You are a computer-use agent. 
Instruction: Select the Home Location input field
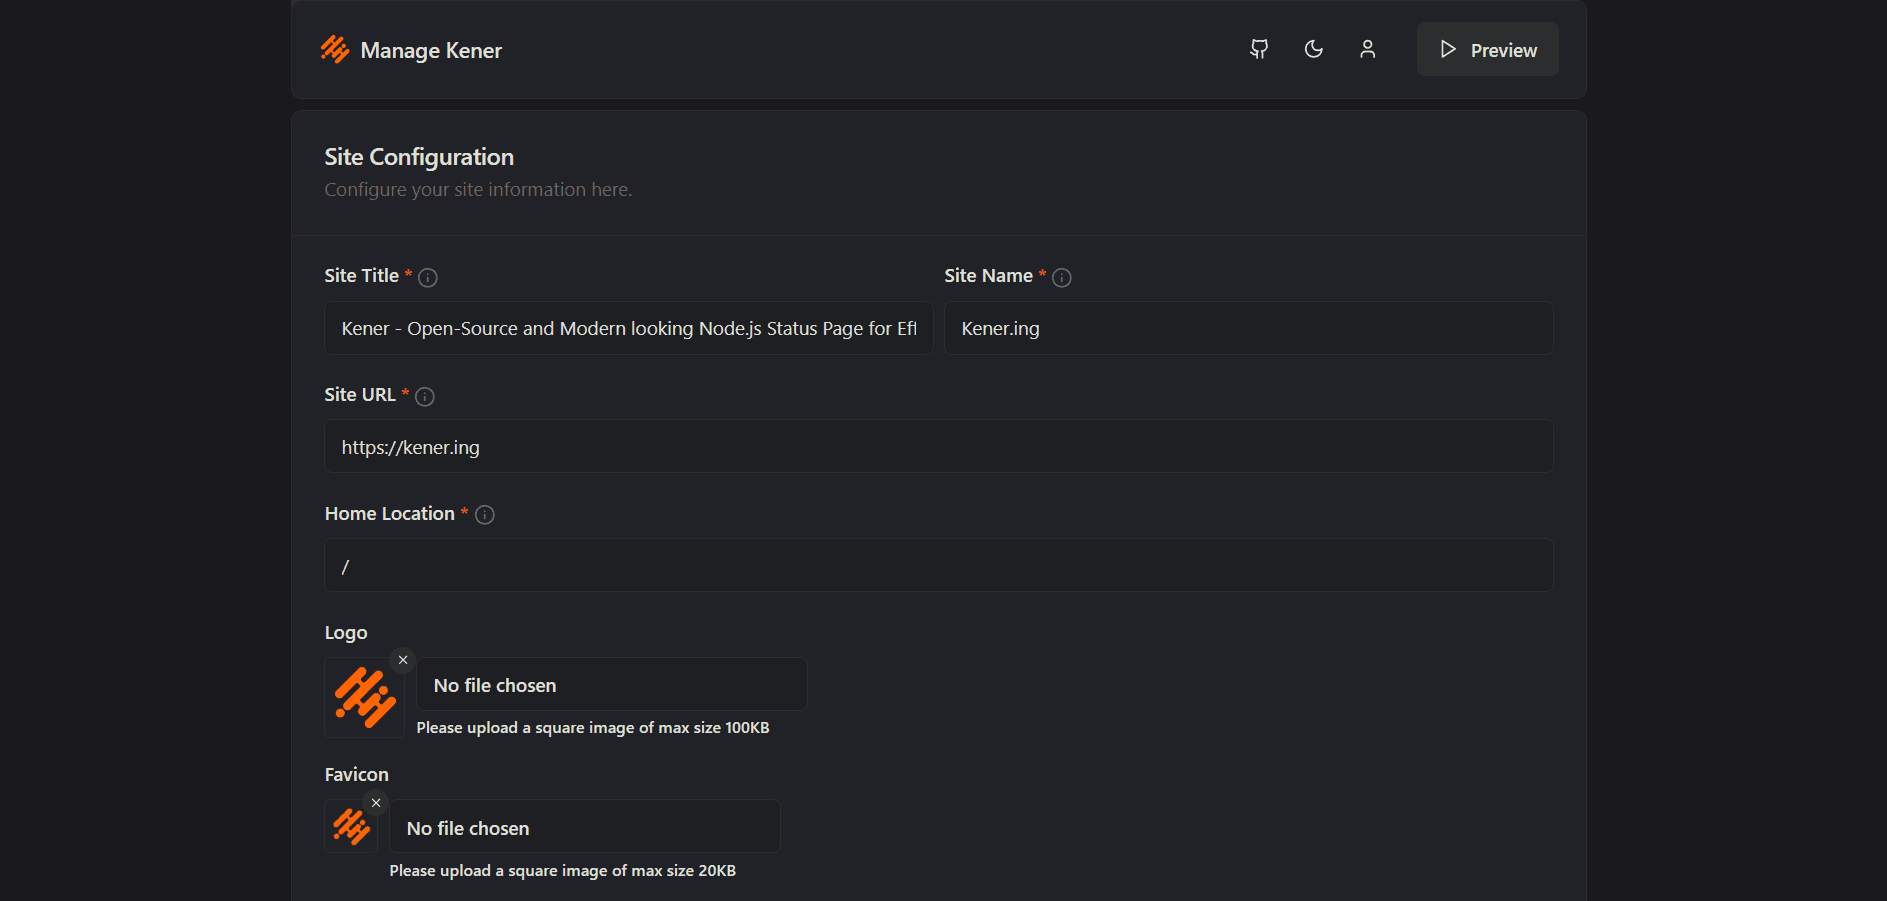tap(938, 565)
